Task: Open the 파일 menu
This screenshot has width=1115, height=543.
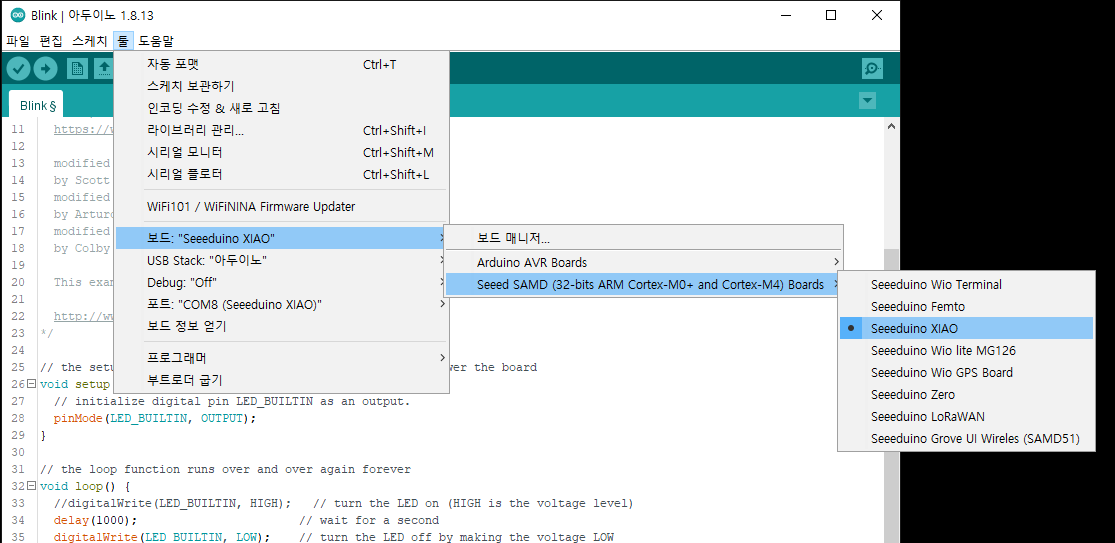Action: pos(18,41)
